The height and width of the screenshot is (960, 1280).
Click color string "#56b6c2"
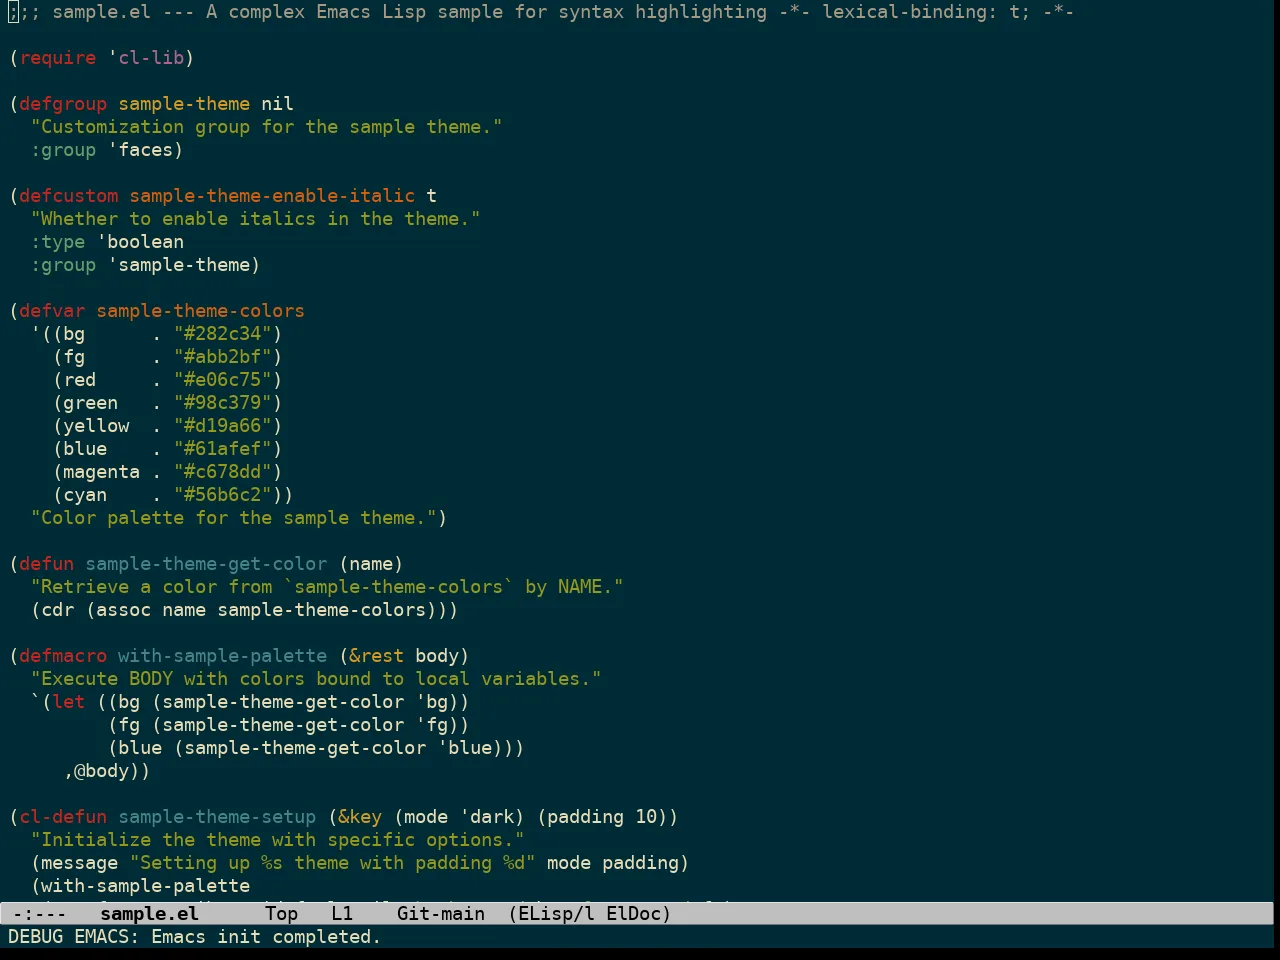[x=223, y=495]
